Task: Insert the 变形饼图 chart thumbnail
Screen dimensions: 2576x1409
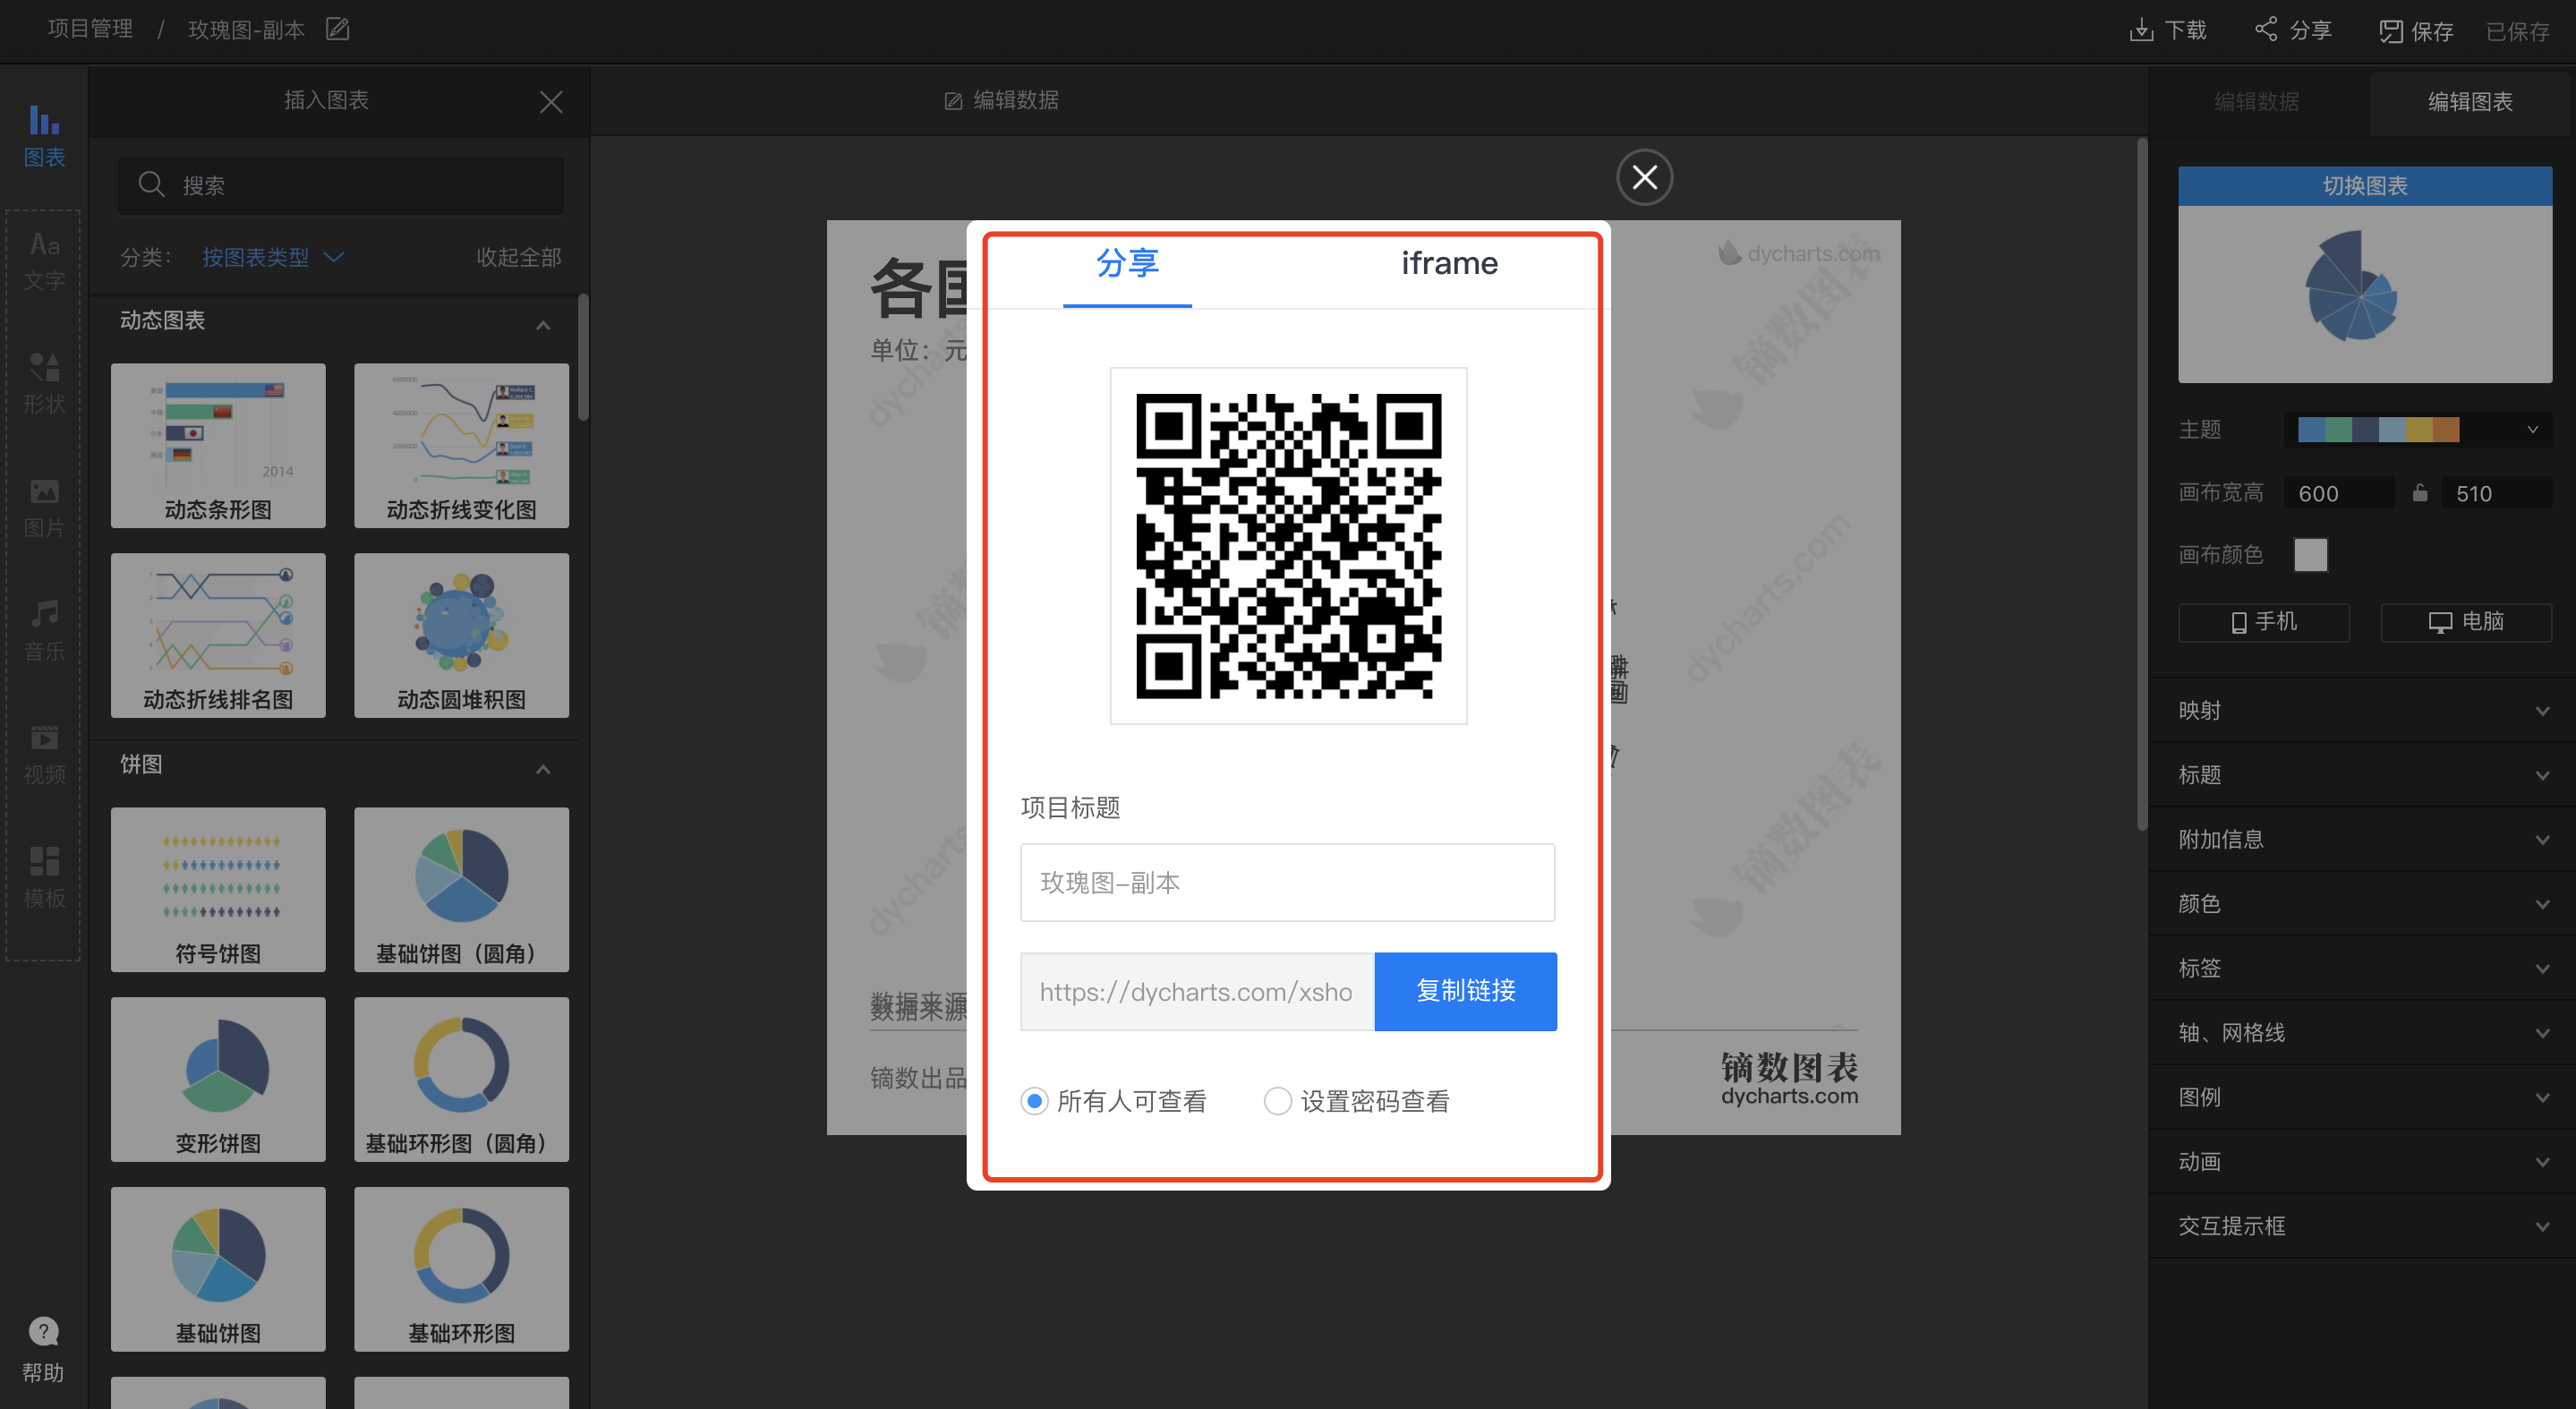Action: [218, 1079]
